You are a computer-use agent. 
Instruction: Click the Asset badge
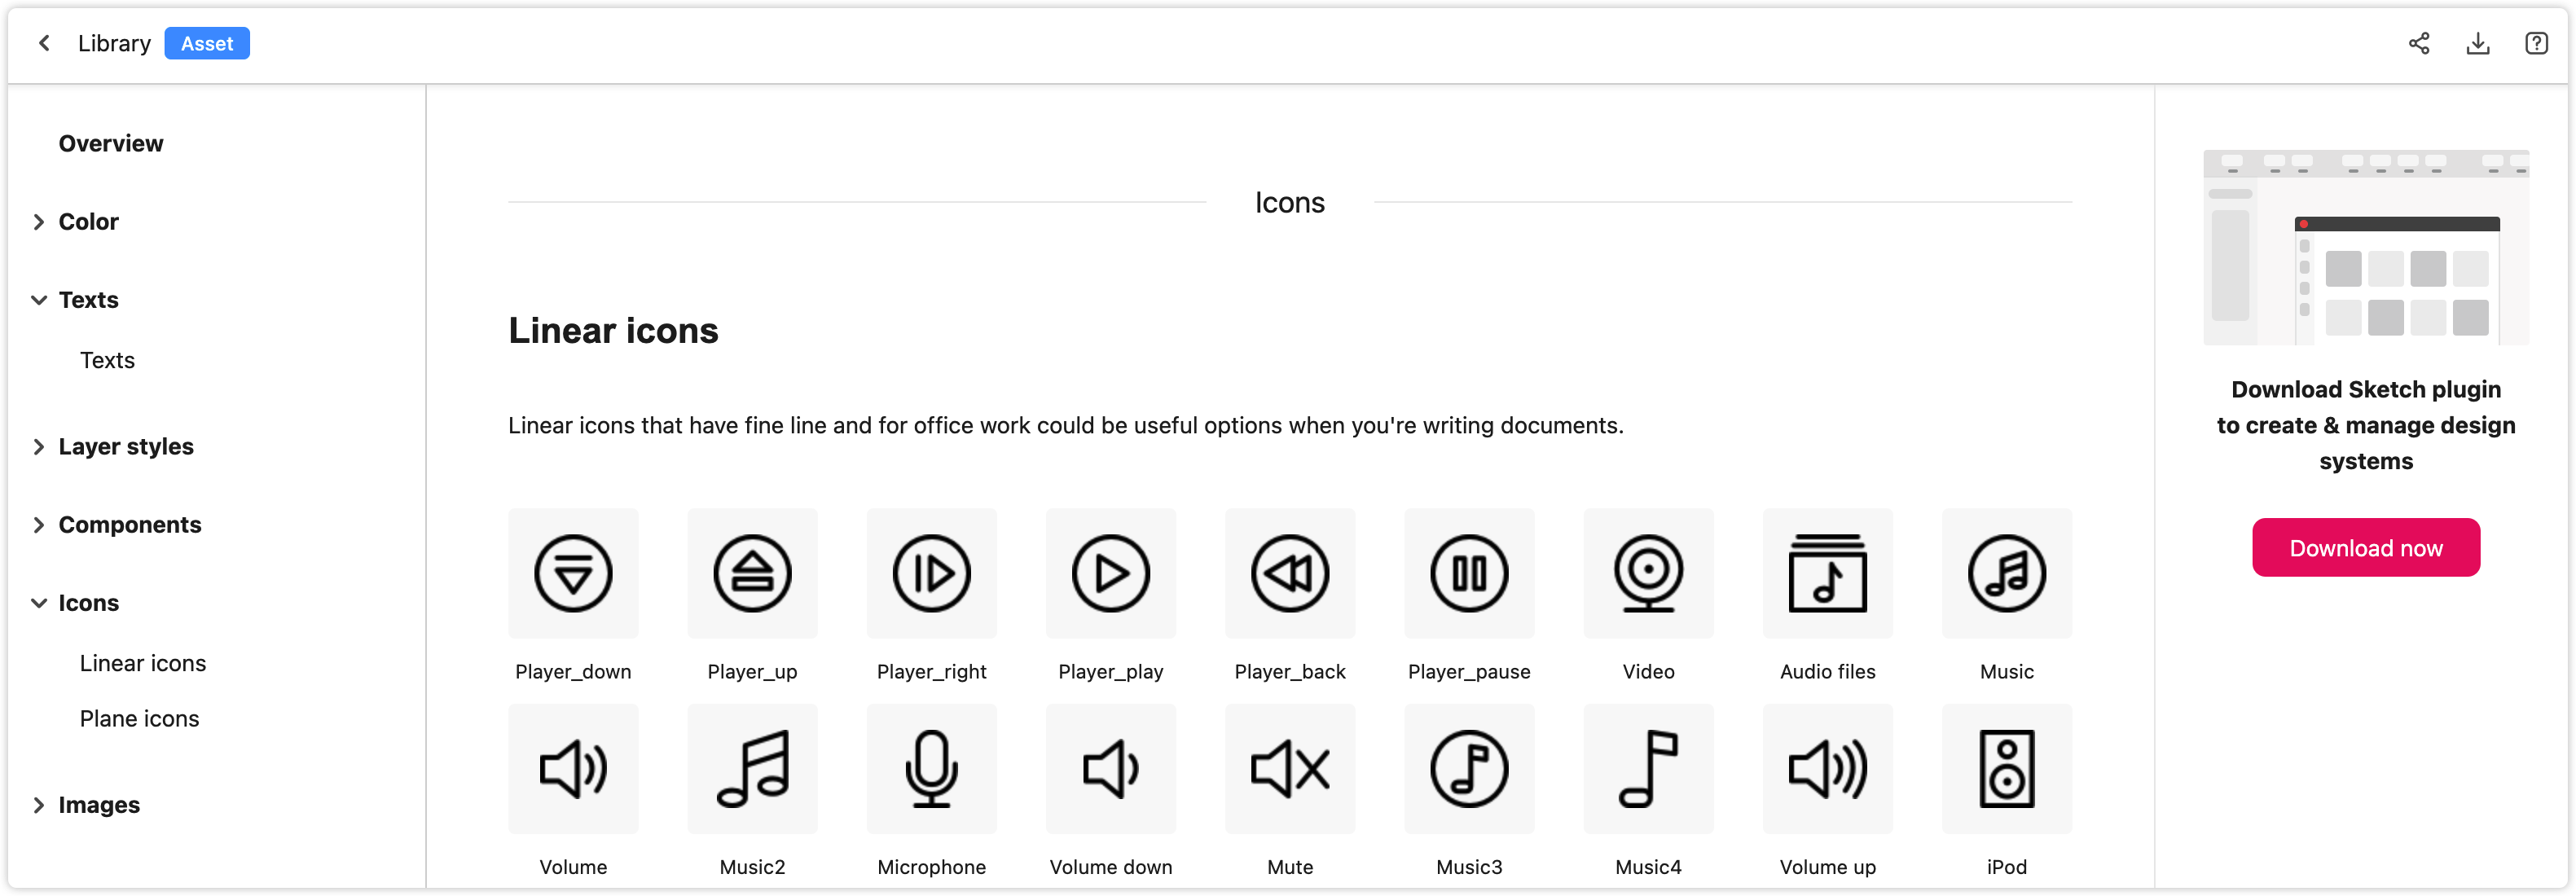207,43
